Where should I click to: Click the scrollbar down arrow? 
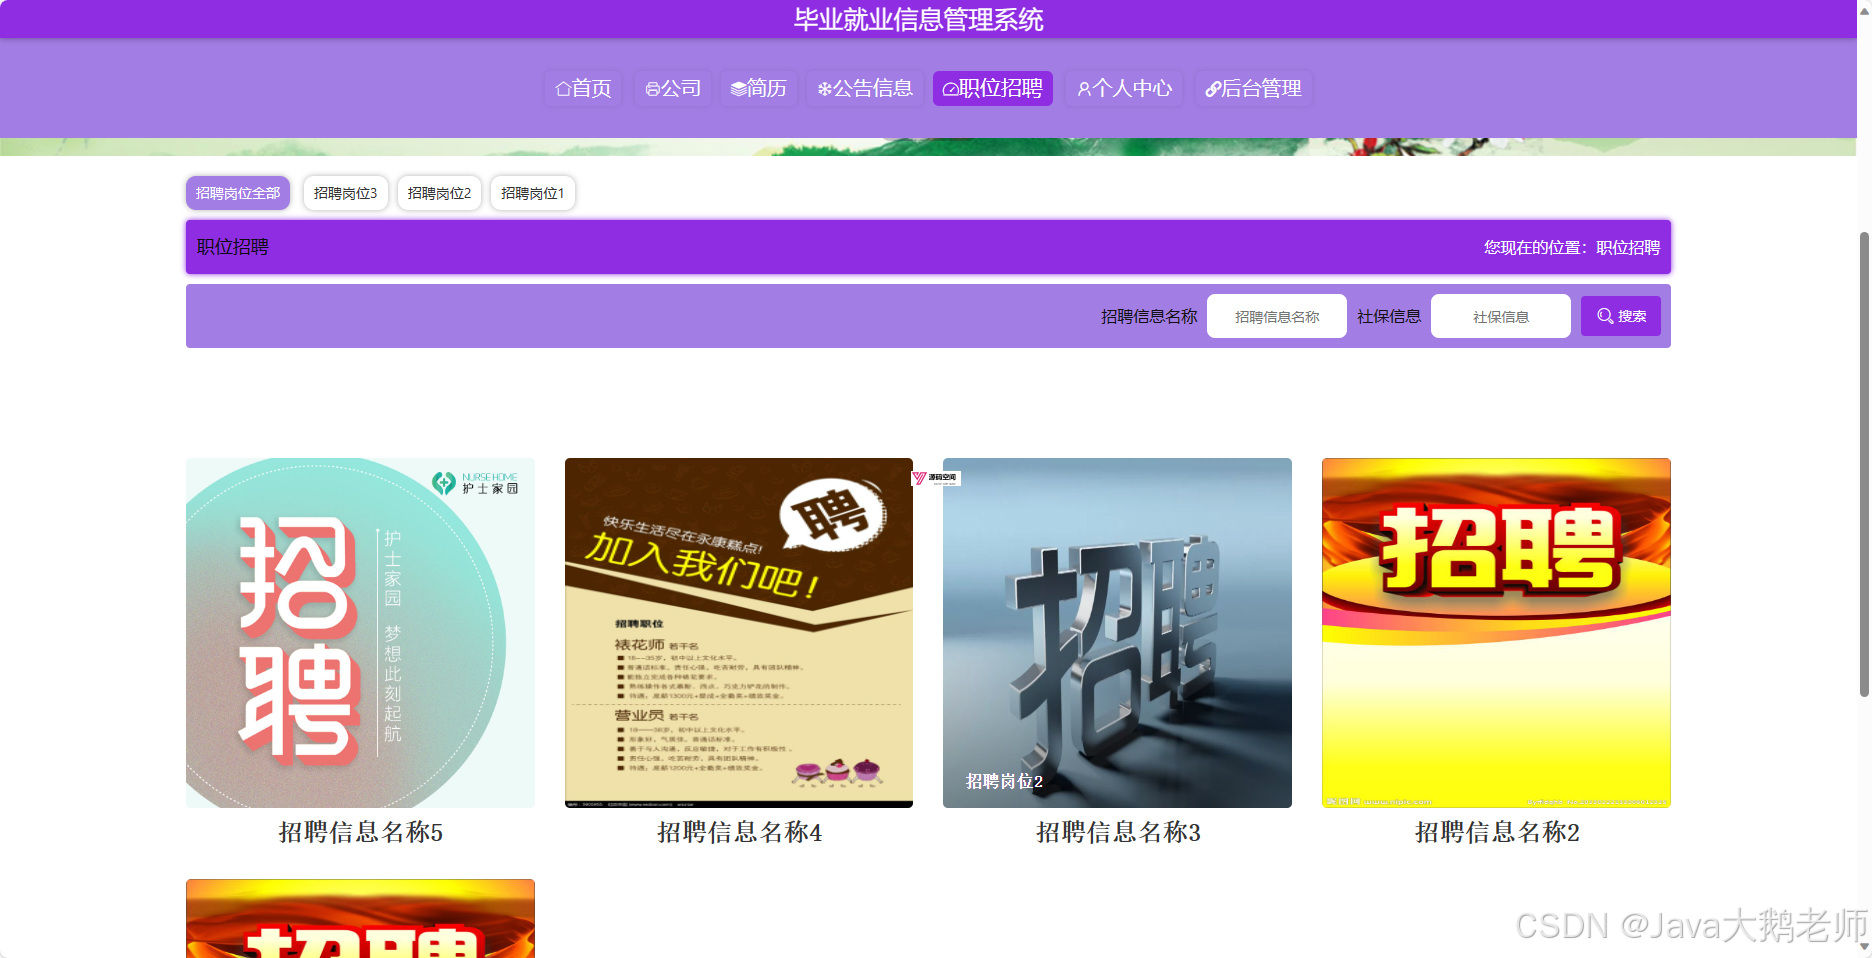point(1864,946)
